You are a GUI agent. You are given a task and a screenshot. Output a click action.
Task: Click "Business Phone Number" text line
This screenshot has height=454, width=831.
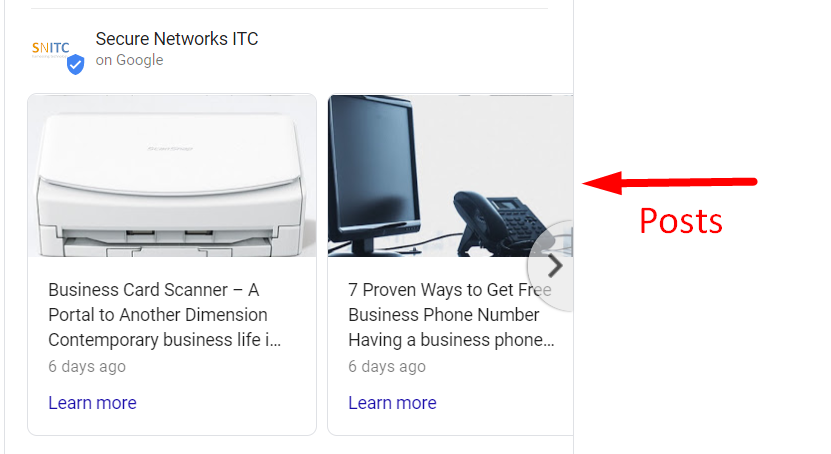tap(444, 315)
